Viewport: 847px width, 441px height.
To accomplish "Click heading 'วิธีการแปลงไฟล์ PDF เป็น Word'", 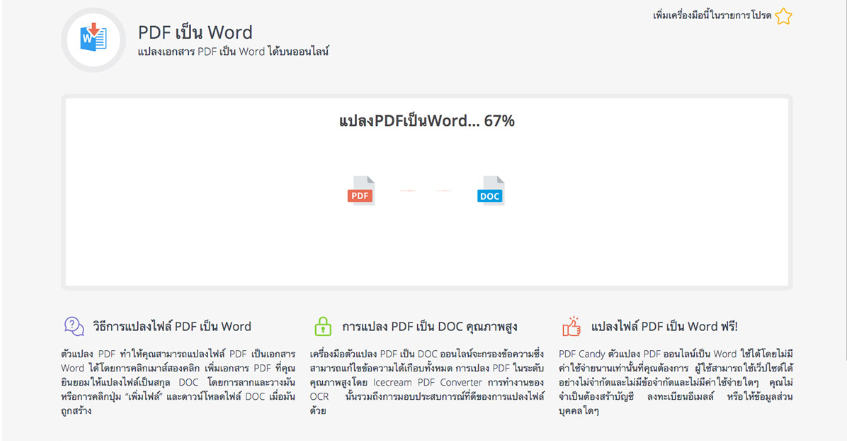I will click(x=172, y=326).
